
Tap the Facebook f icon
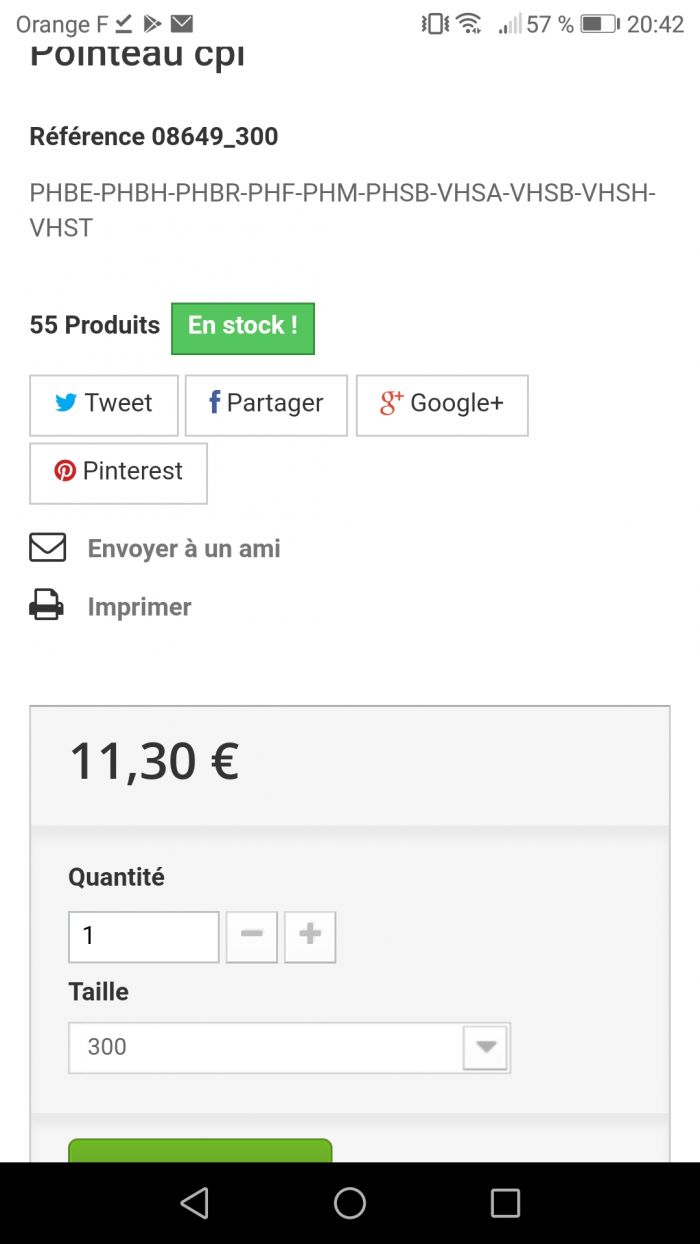pyautogui.click(x=214, y=402)
